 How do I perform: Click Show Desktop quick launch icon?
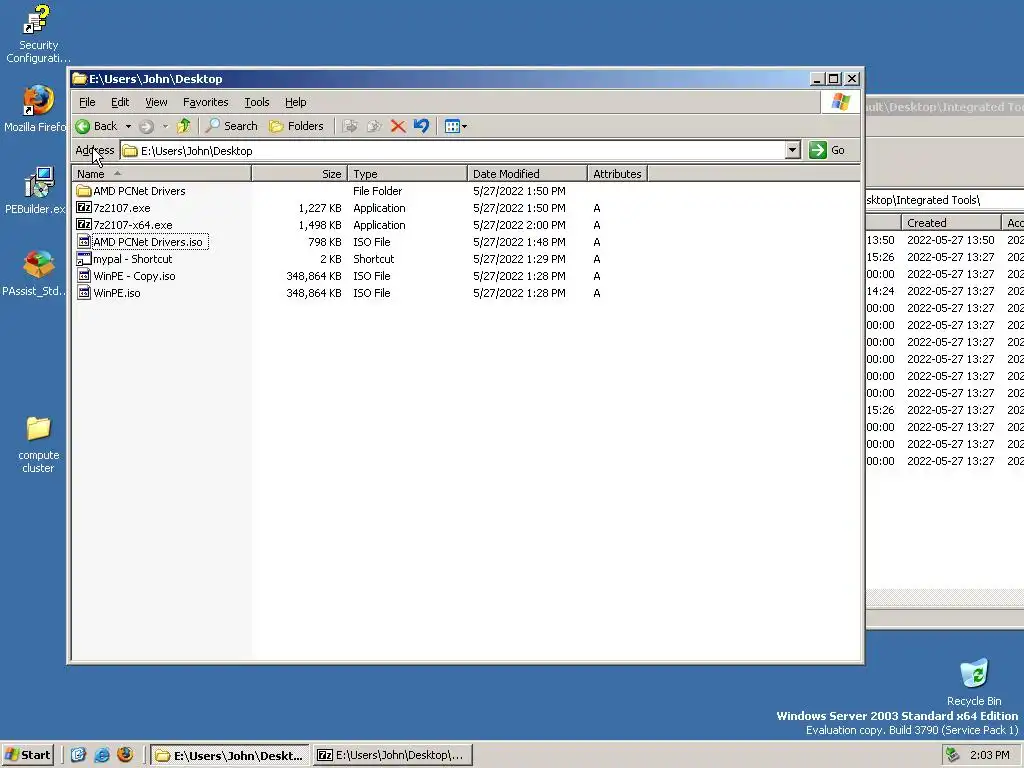click(x=78, y=755)
